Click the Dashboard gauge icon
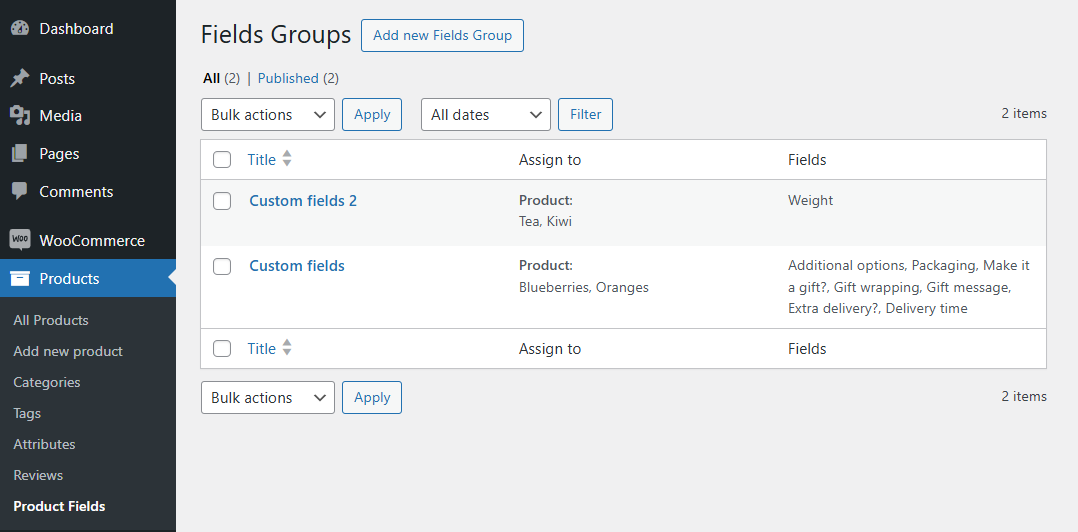Viewport: 1078px width, 532px height. tap(20, 29)
